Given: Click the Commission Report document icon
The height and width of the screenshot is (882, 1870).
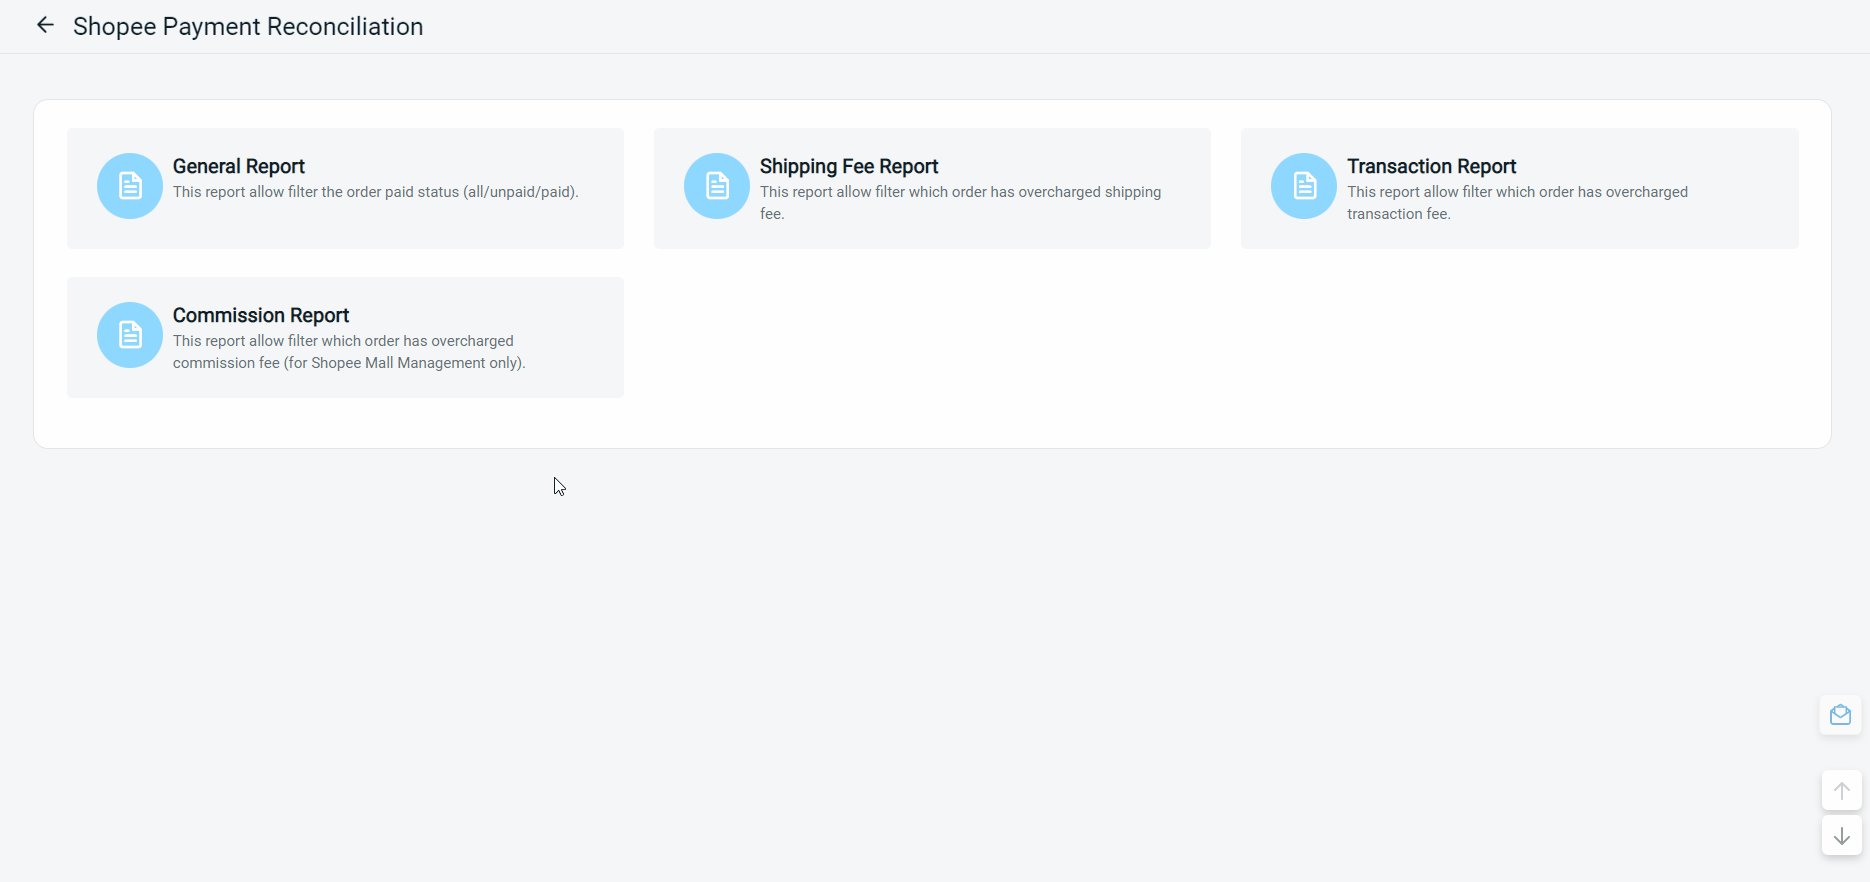Looking at the screenshot, I should click(130, 335).
